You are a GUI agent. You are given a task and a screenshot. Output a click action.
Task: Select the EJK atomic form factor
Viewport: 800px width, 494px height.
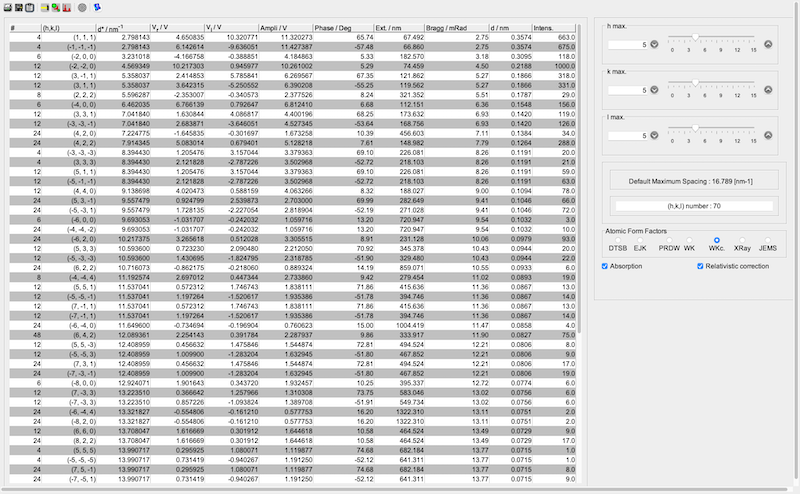[x=640, y=240]
